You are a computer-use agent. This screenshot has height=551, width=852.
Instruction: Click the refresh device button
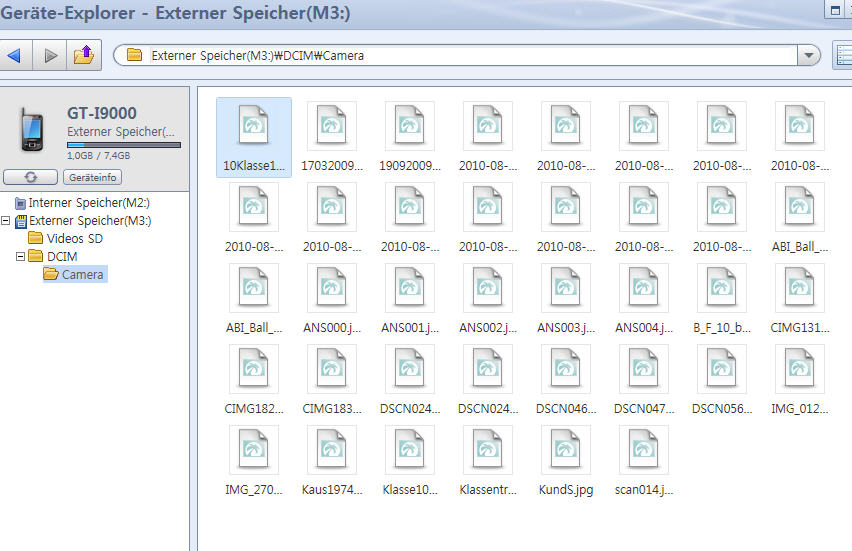(x=30, y=177)
